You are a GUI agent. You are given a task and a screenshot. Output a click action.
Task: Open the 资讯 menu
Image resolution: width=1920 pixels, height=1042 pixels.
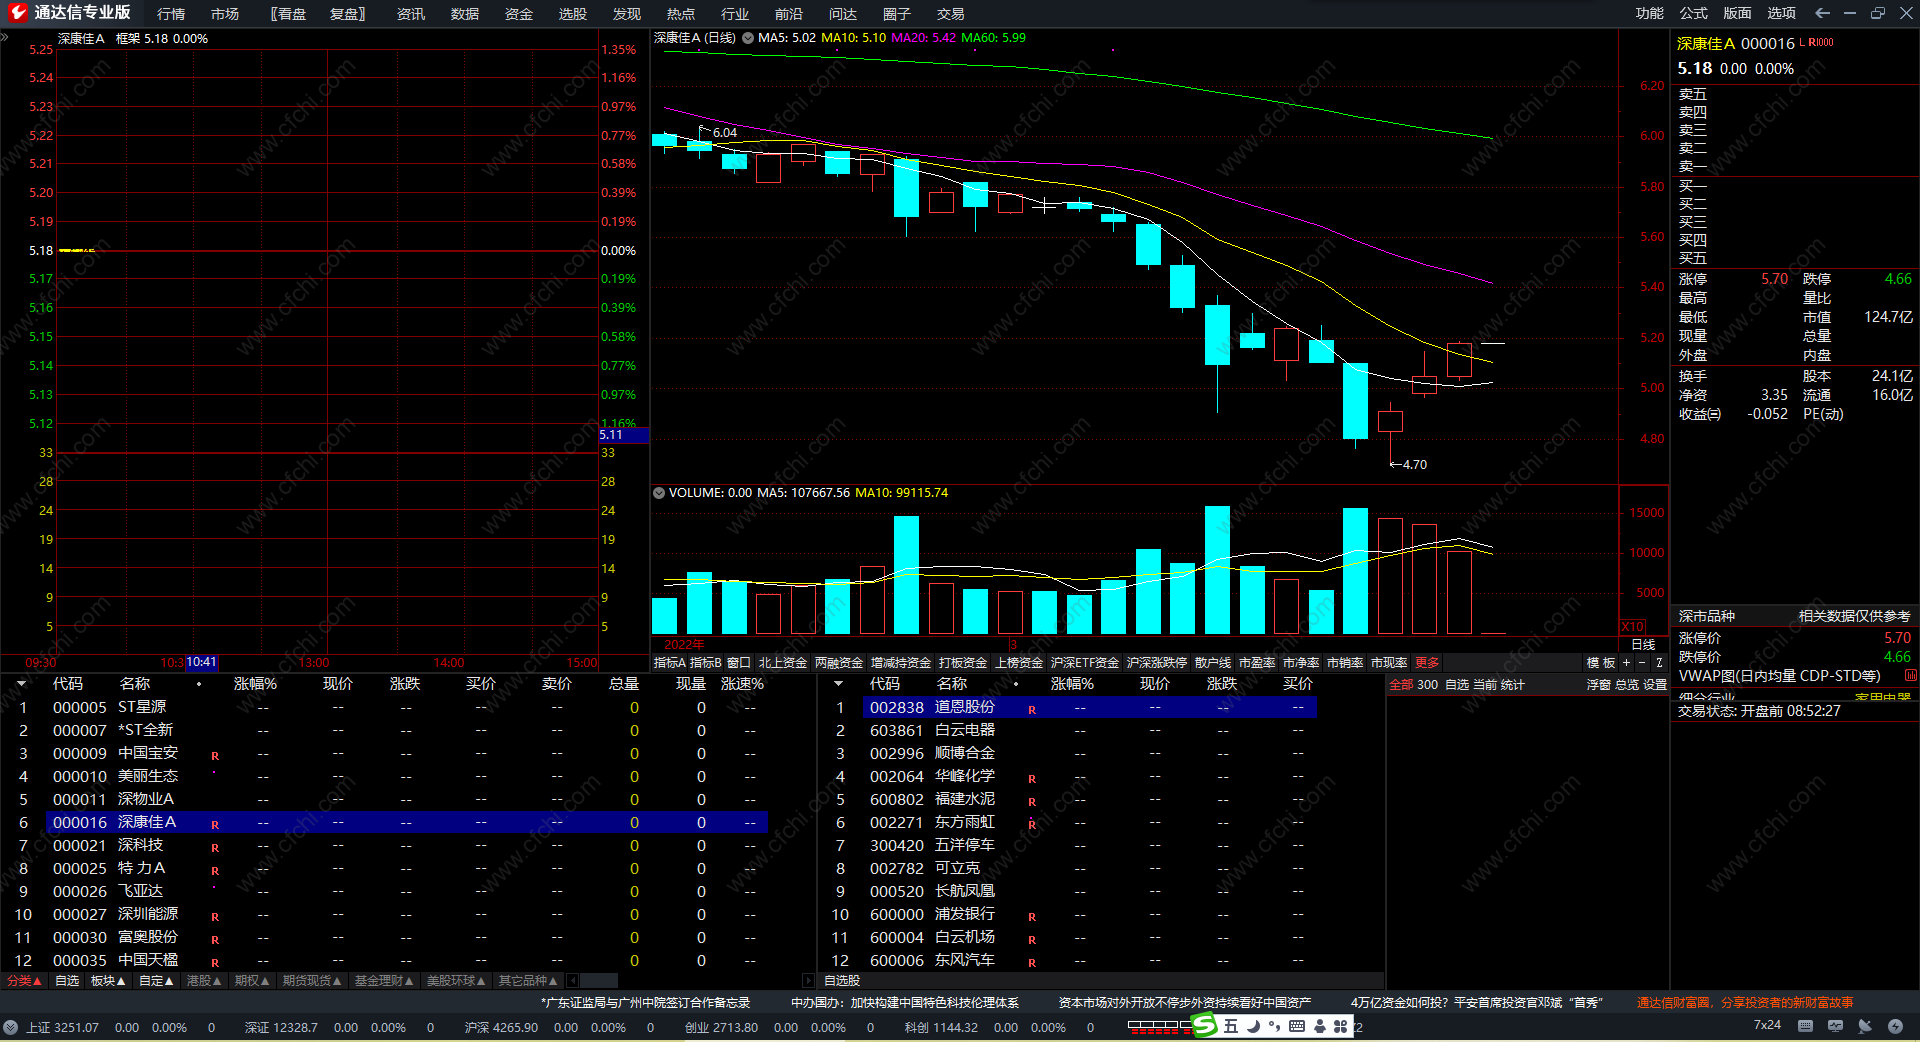coord(411,14)
